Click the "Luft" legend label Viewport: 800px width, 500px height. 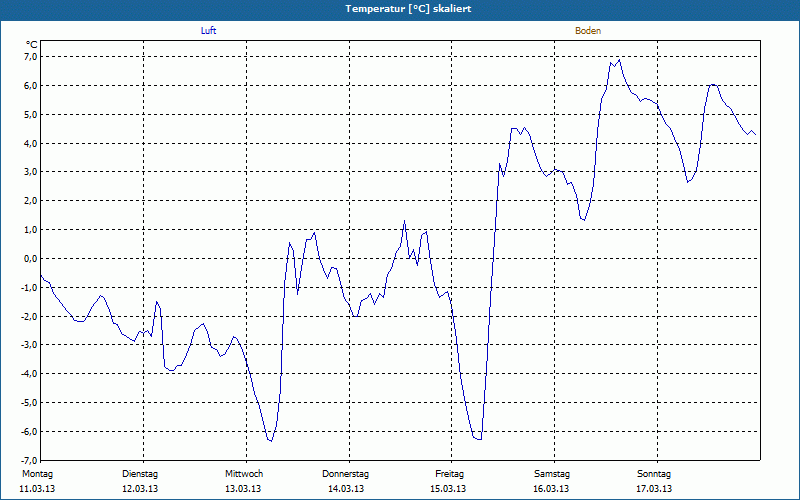point(208,31)
